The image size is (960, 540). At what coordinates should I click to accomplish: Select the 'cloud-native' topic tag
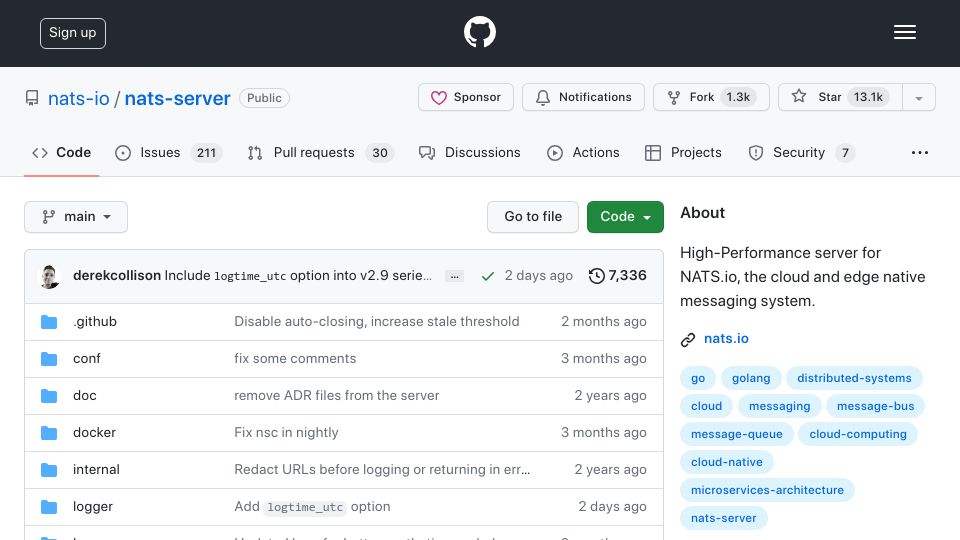coord(727,462)
